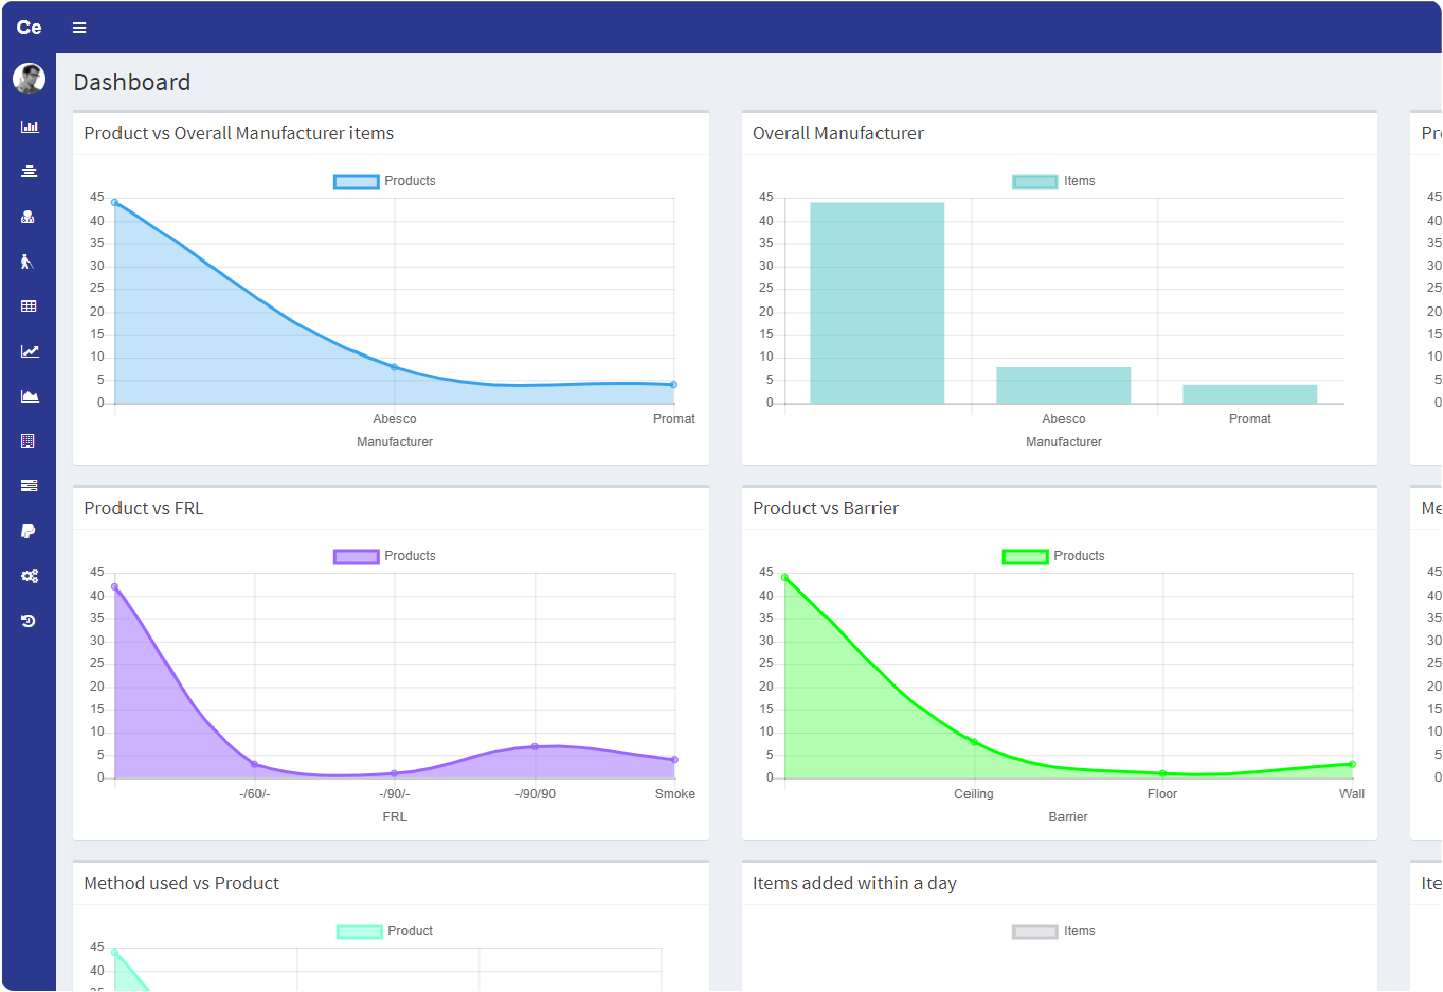The image size is (1443, 992).
Task: Open the line chart sidebar icon
Action: pyautogui.click(x=29, y=351)
